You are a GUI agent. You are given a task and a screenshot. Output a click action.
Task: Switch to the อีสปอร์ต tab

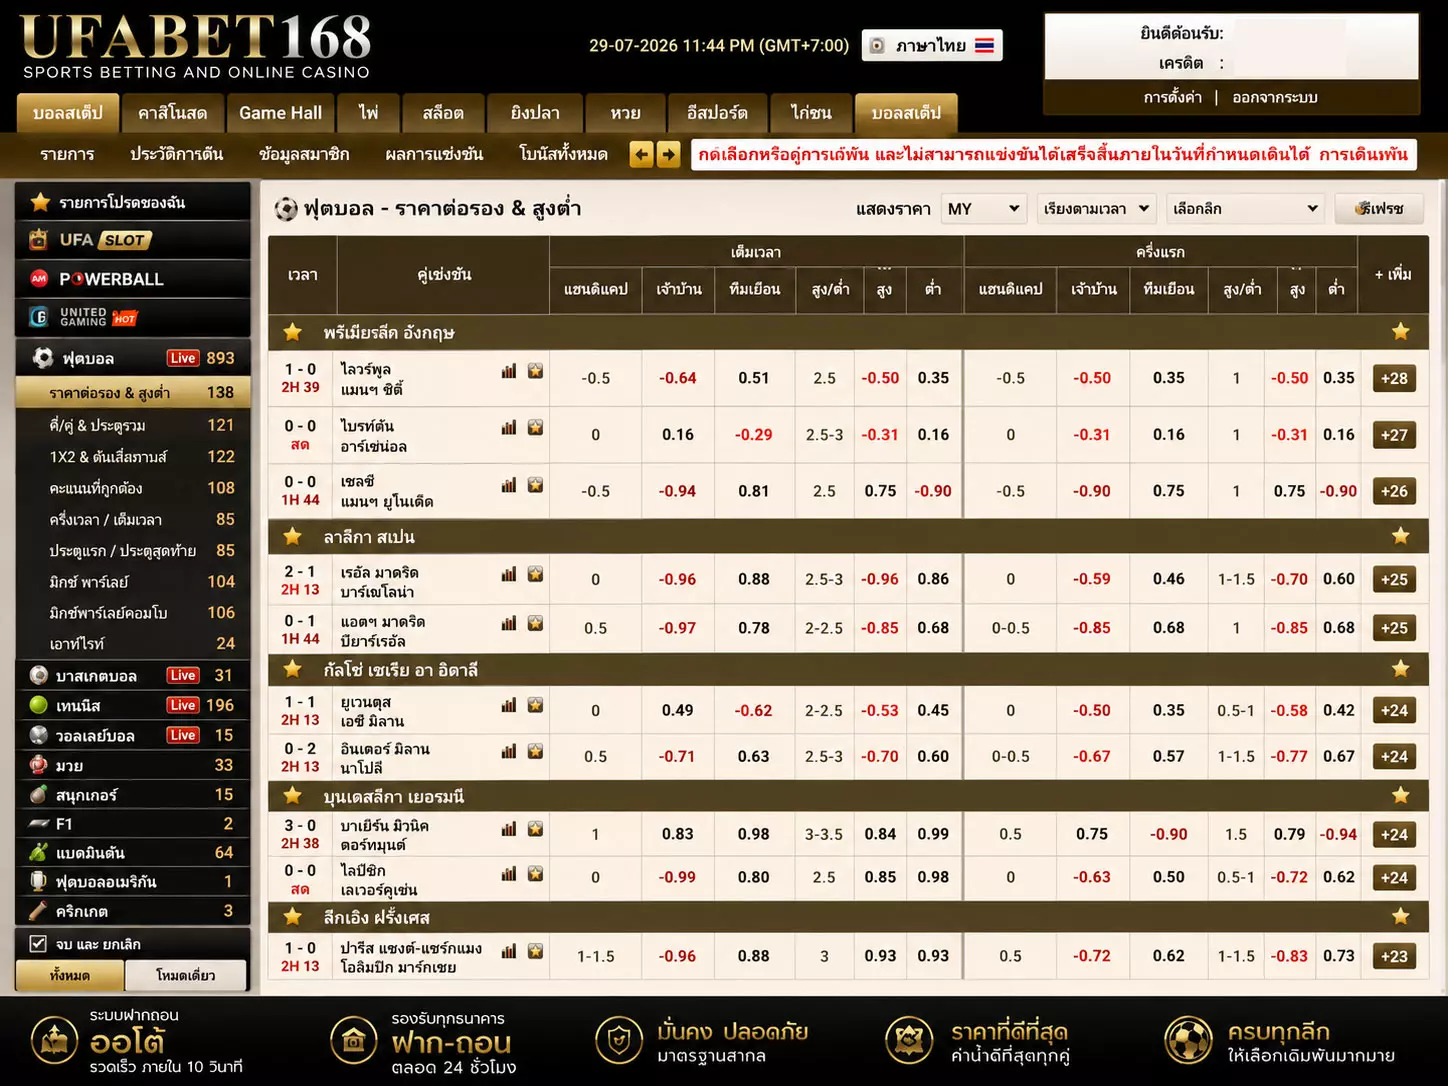pyautogui.click(x=717, y=113)
